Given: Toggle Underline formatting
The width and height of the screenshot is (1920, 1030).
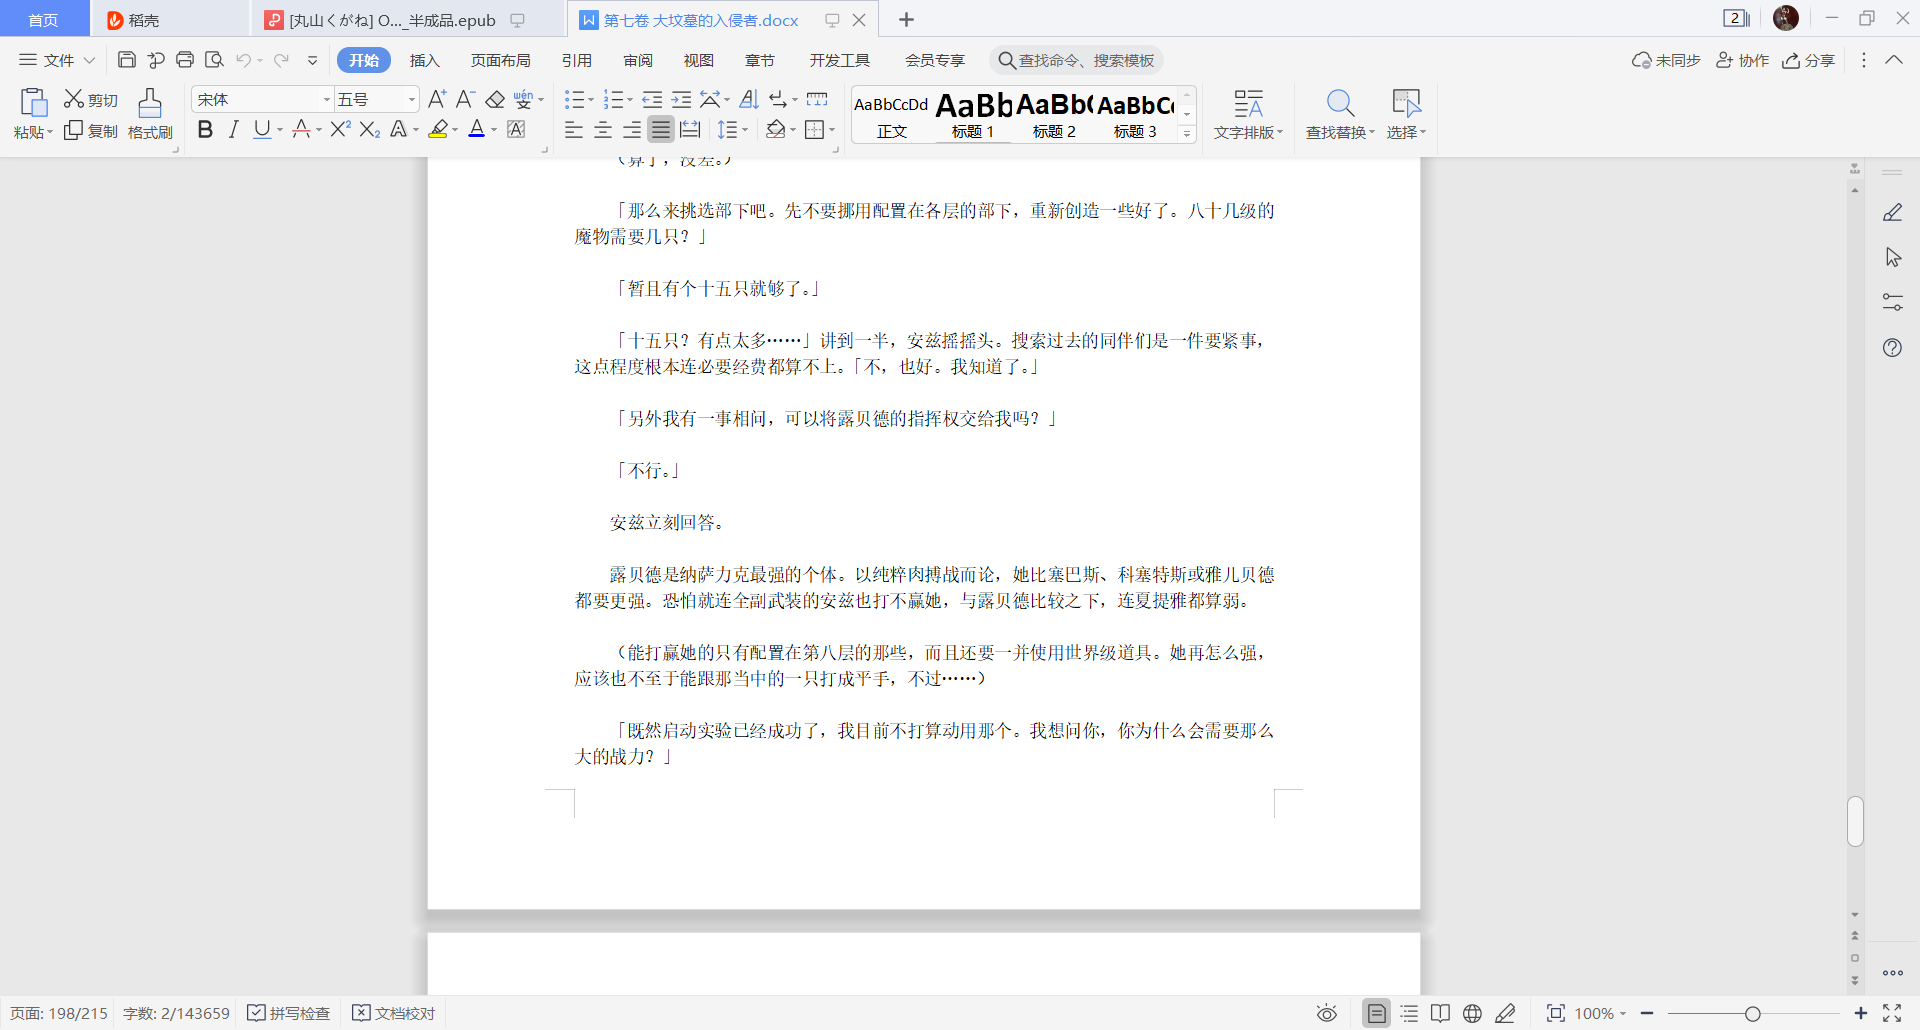Looking at the screenshot, I should [x=261, y=129].
